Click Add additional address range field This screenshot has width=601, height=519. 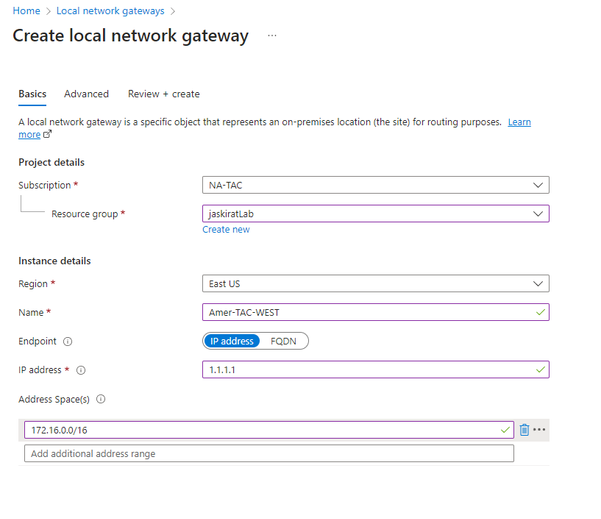(x=268, y=454)
